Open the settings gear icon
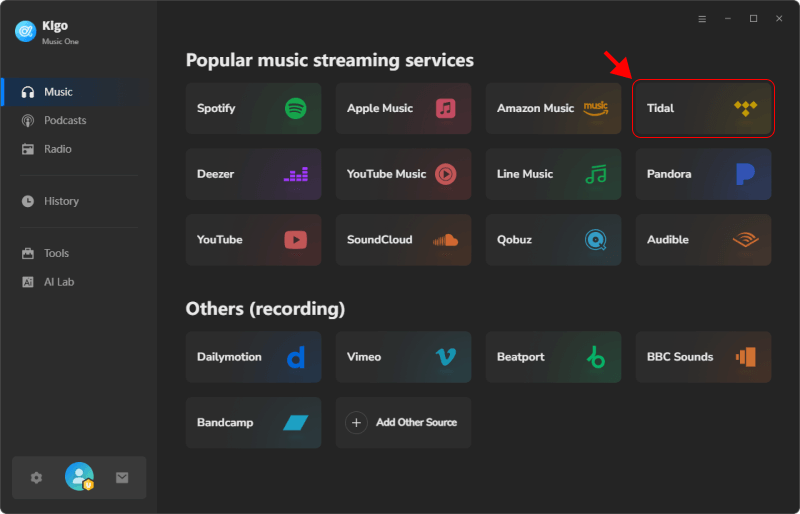This screenshot has width=800, height=514. pos(37,478)
